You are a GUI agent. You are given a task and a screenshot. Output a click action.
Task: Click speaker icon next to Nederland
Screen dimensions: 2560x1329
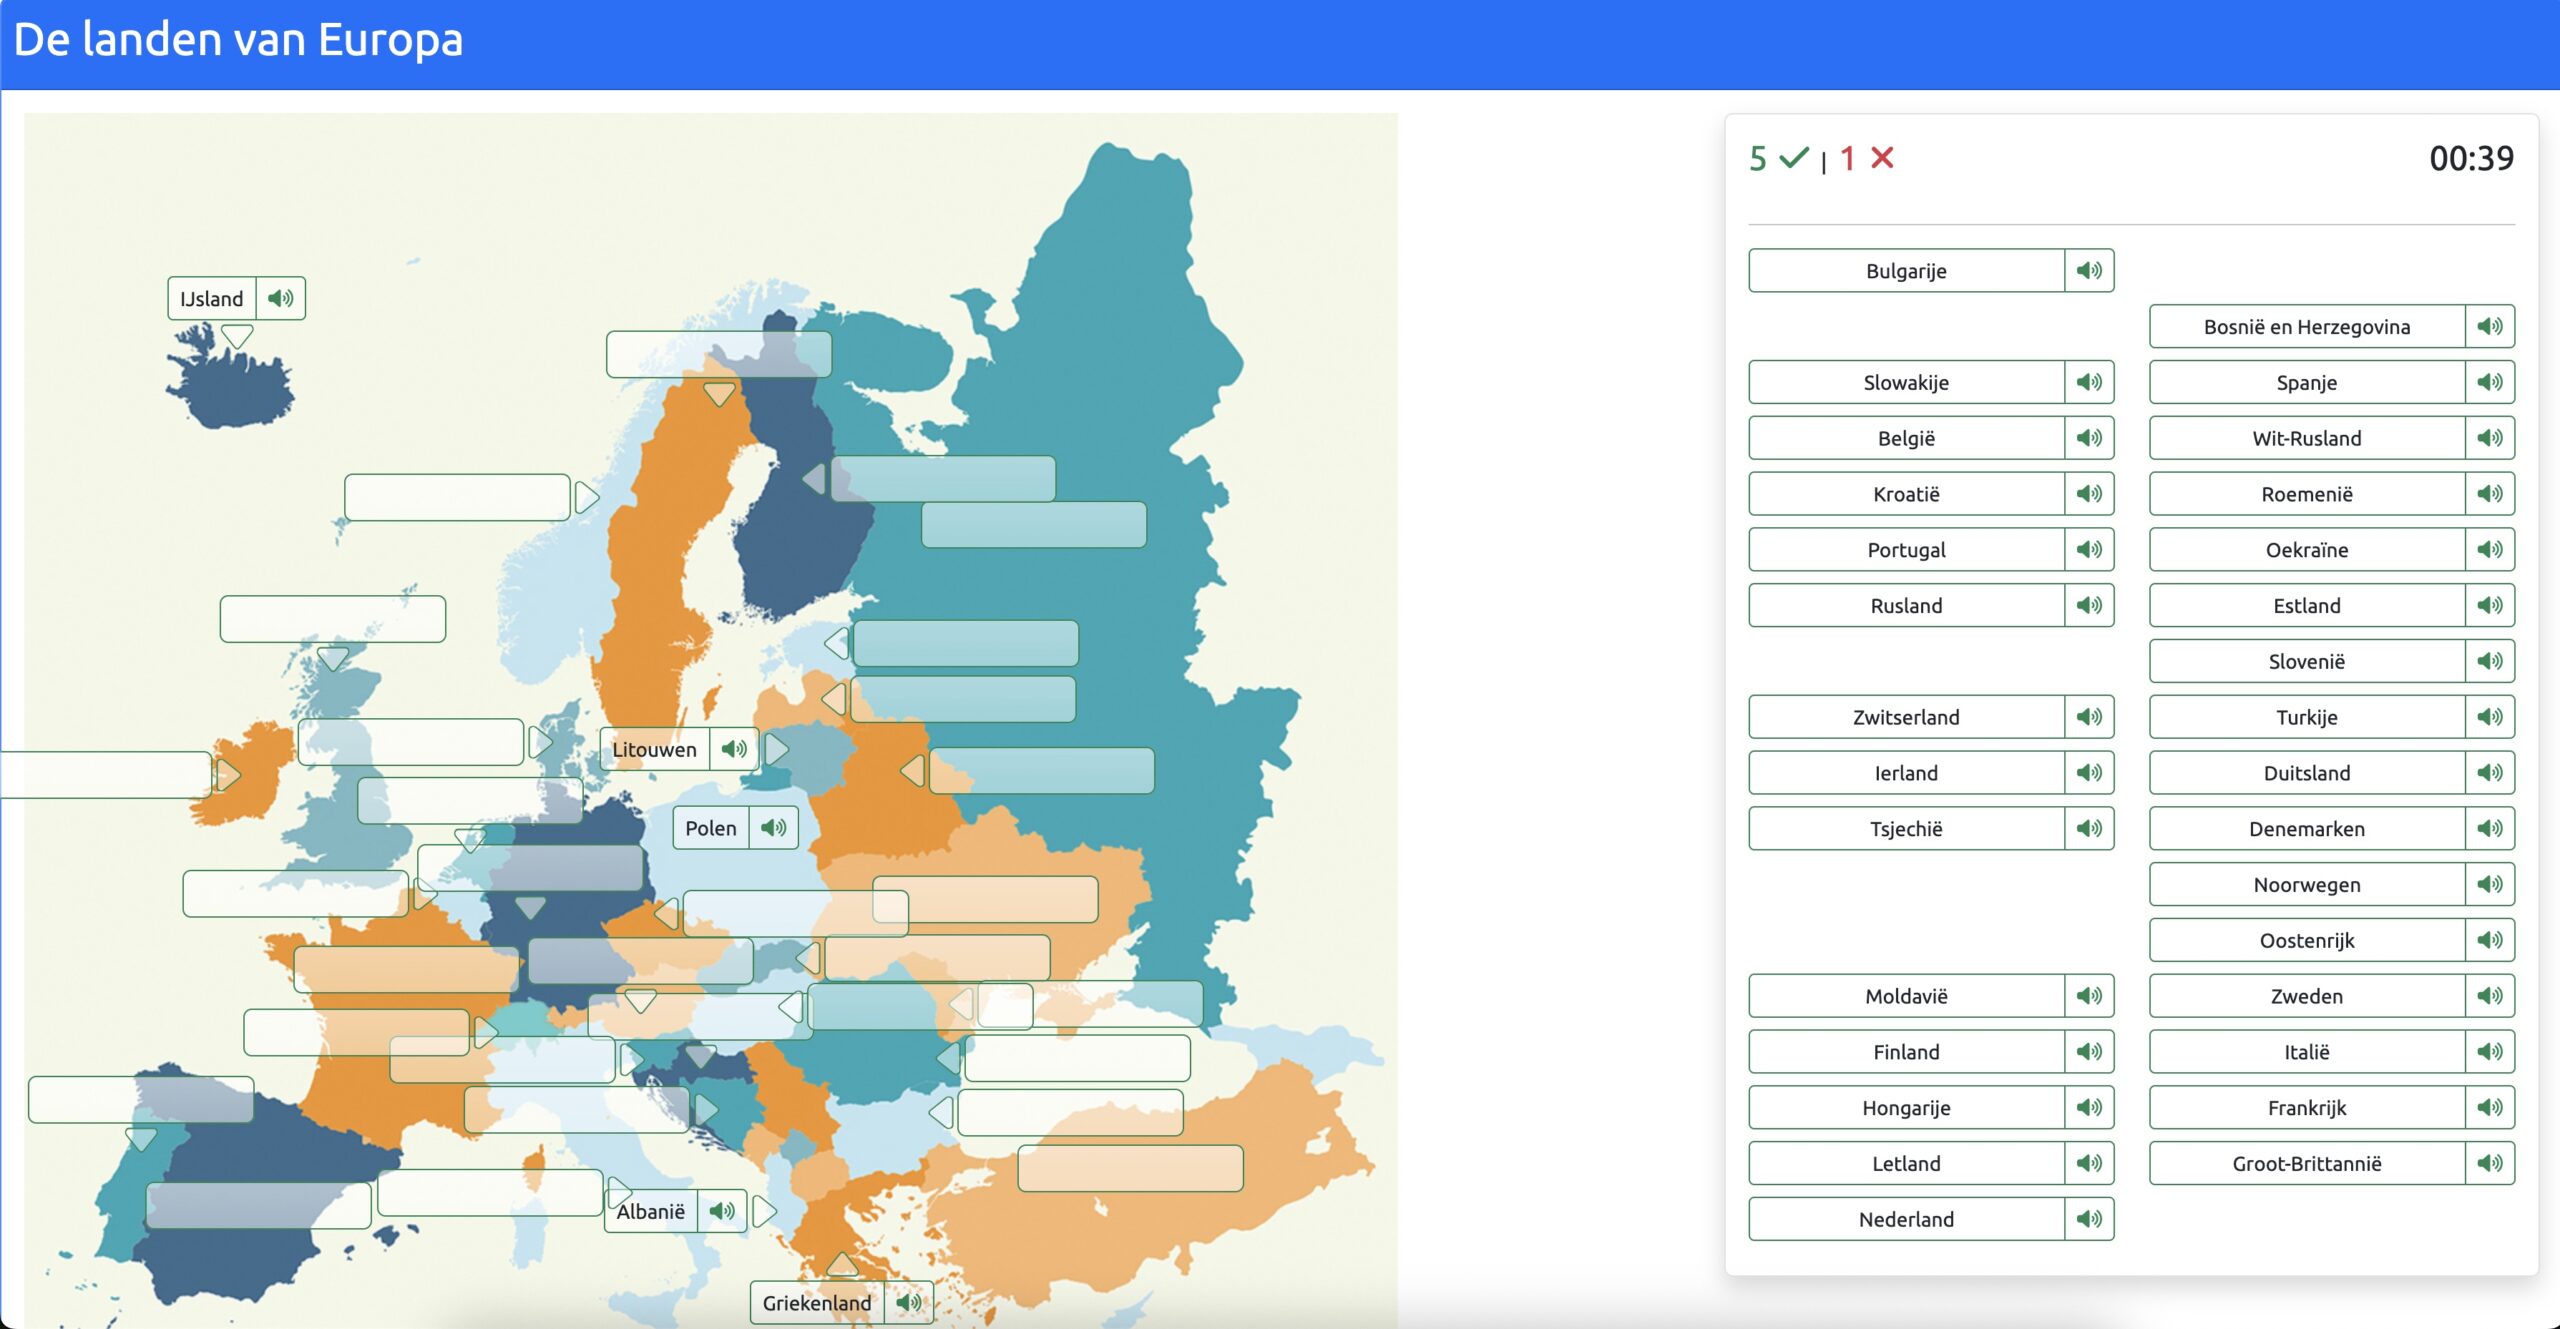[2089, 1219]
